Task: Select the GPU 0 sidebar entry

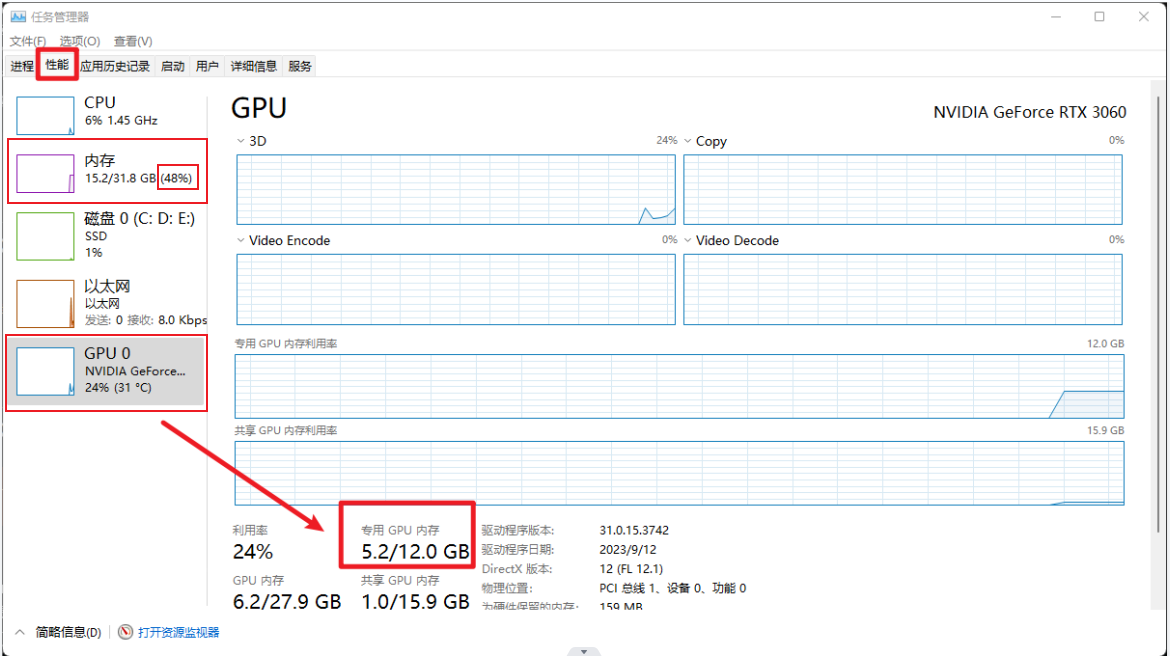Action: (x=106, y=371)
